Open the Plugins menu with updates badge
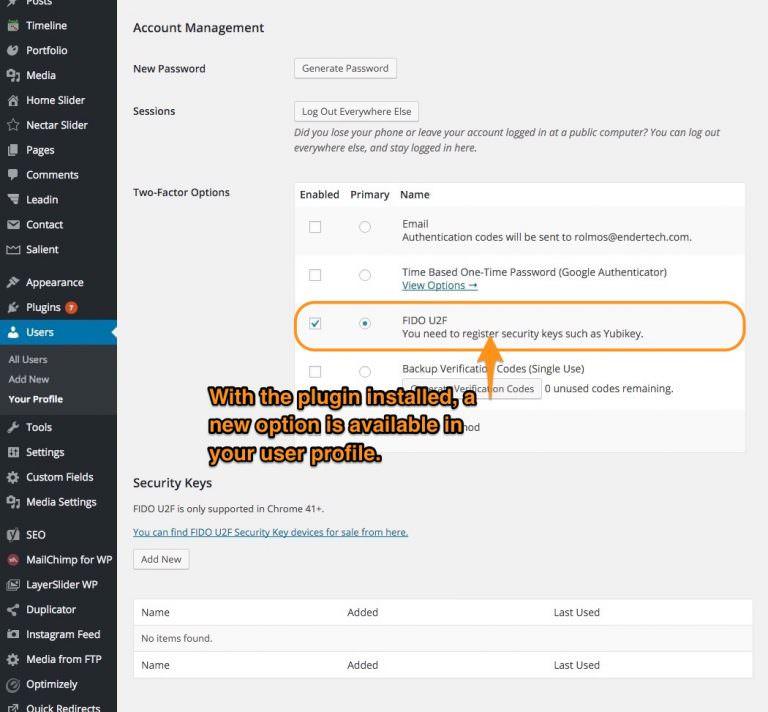Image resolution: width=768 pixels, height=712 pixels. click(44, 308)
